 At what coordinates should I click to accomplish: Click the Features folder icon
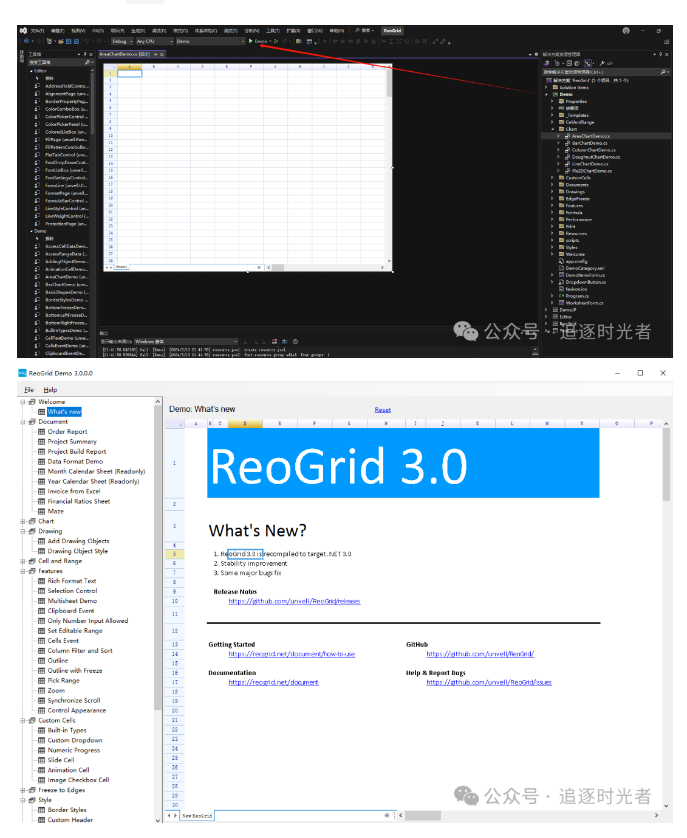[x=32, y=571]
